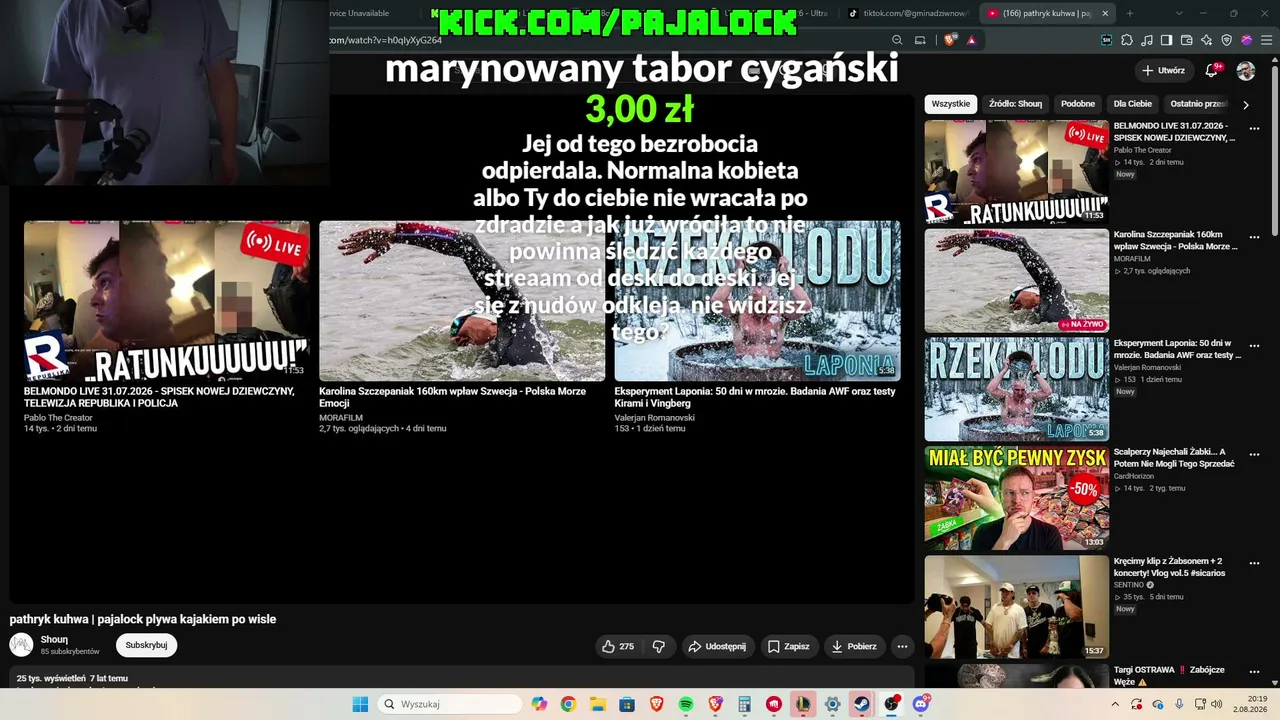The width and height of the screenshot is (1280, 720).
Task: Open the Brave VPN shield icon
Action: point(1227,40)
